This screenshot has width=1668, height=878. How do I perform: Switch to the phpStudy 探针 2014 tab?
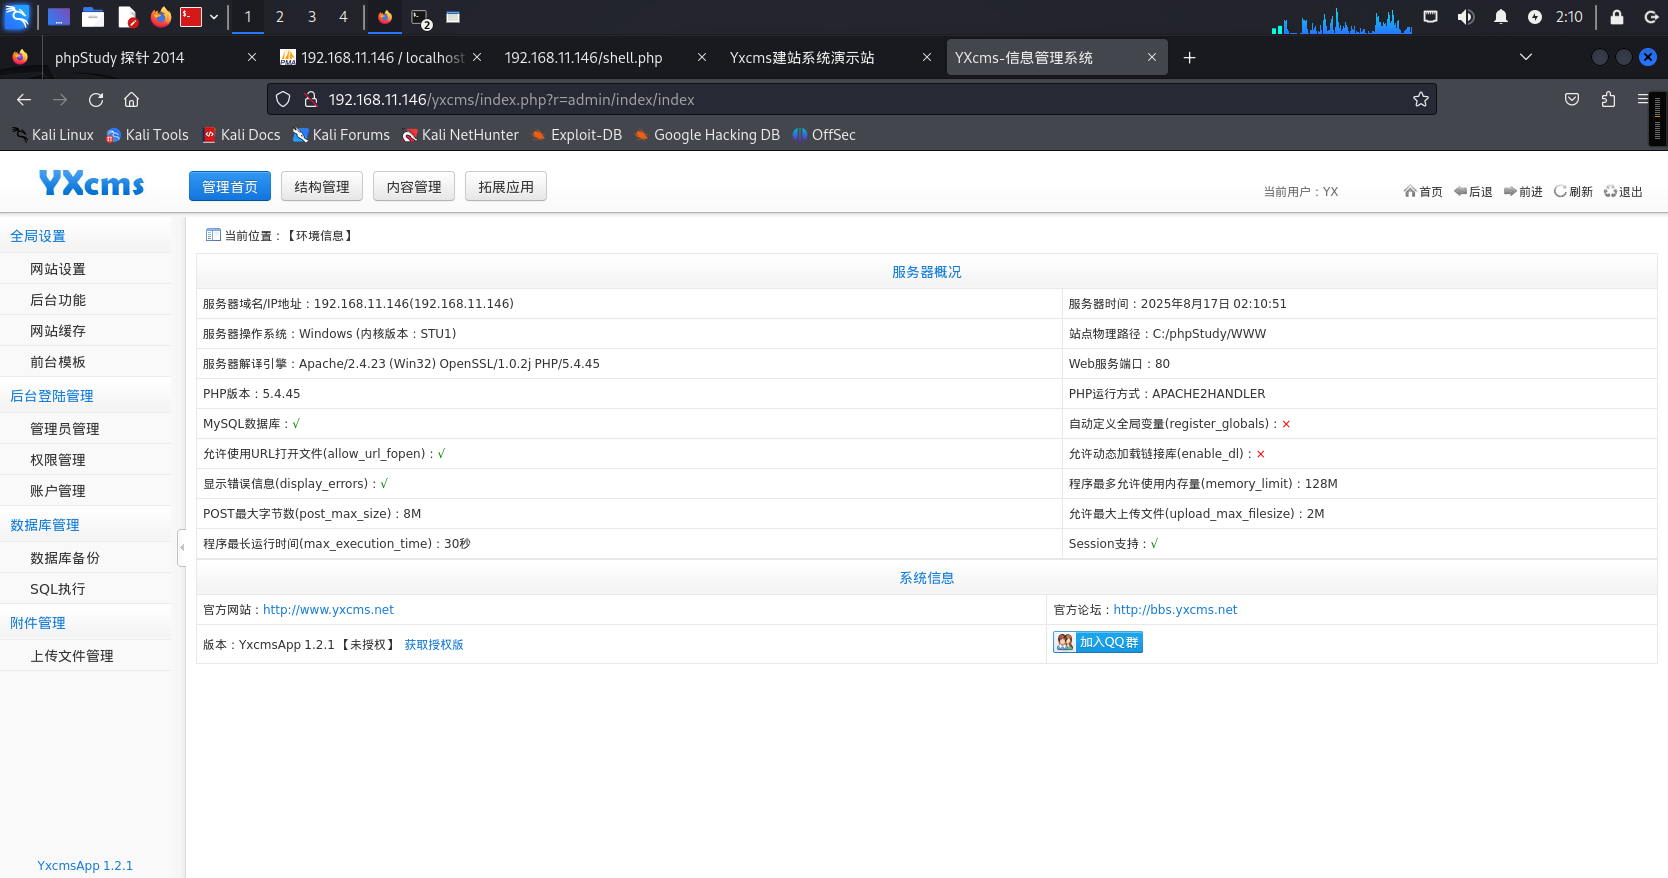(x=120, y=58)
